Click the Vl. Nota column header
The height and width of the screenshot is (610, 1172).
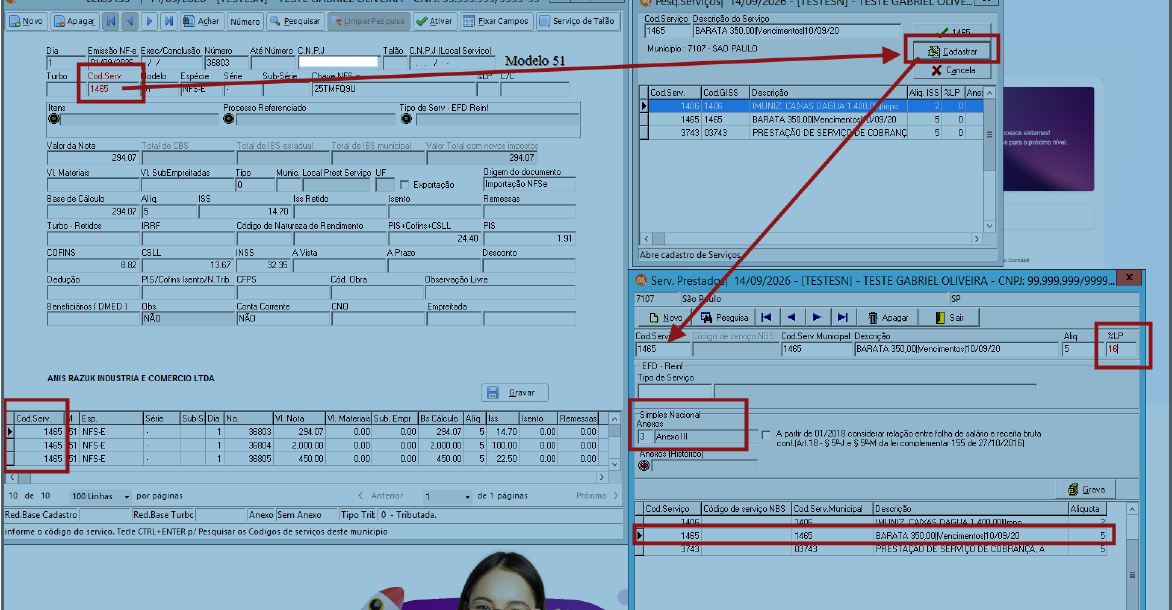click(298, 419)
